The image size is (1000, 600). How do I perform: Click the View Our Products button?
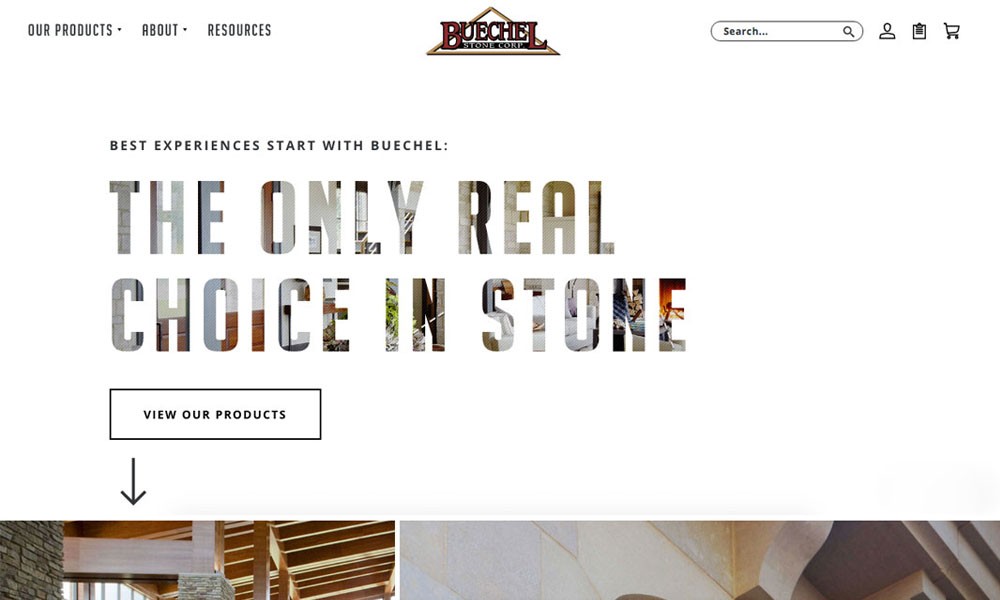pyautogui.click(x=215, y=414)
